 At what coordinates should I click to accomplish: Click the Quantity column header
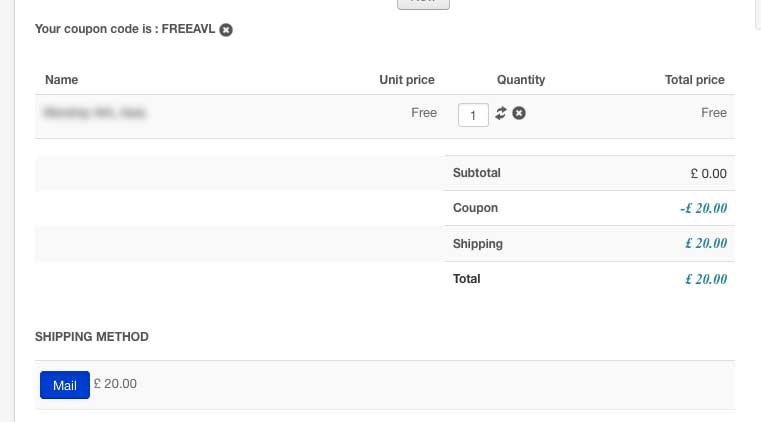pyautogui.click(x=520, y=79)
